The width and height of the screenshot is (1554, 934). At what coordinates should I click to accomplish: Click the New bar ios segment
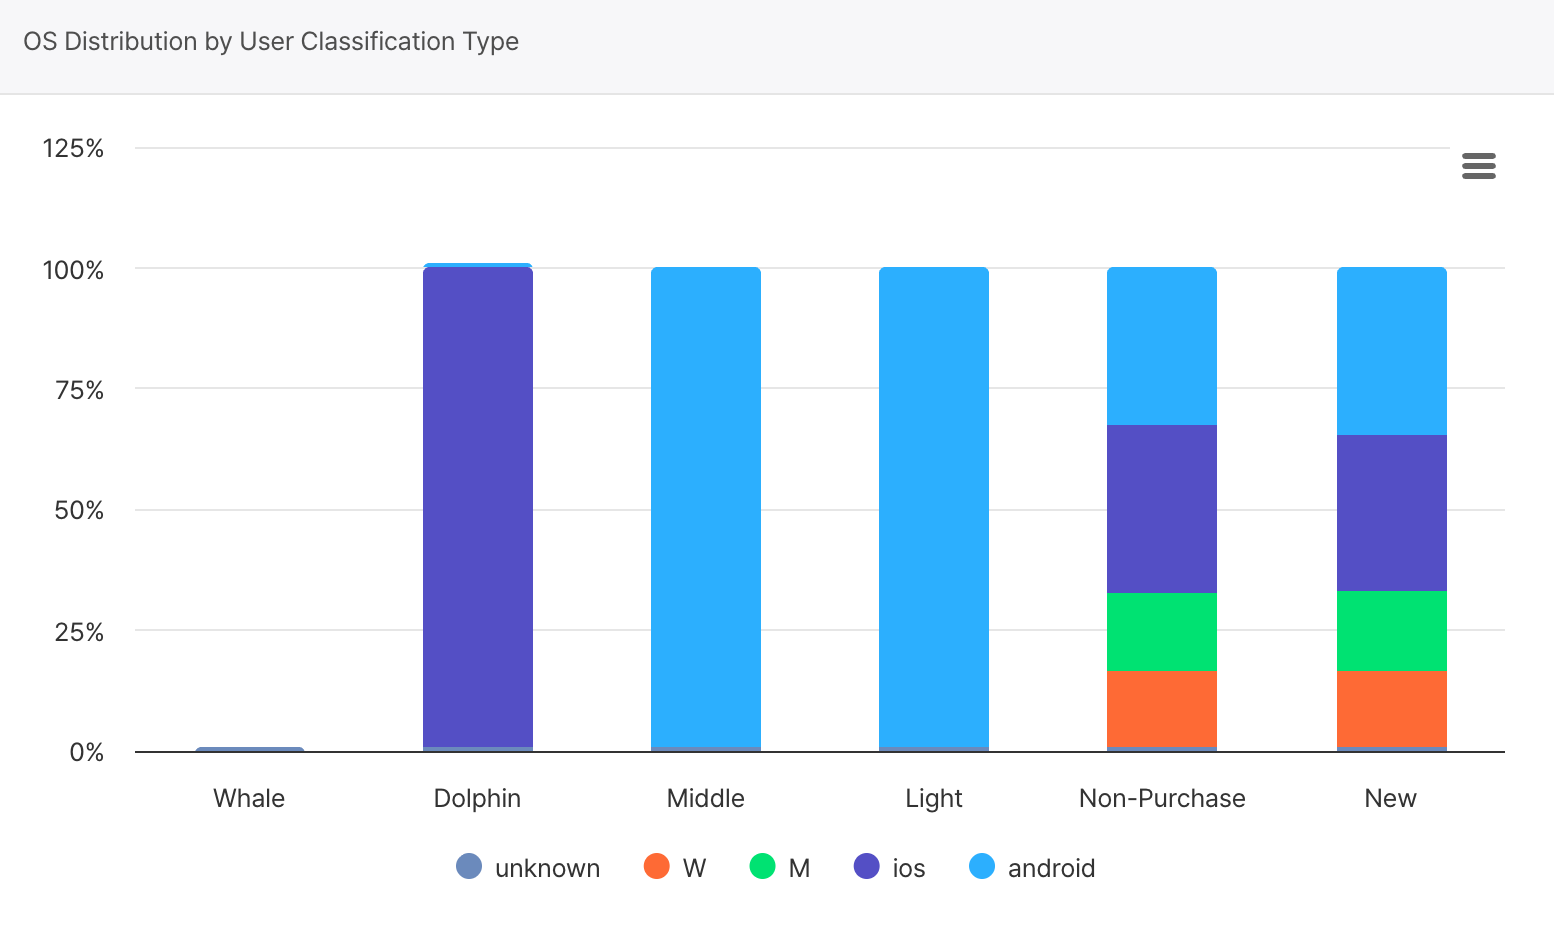coord(1392,513)
